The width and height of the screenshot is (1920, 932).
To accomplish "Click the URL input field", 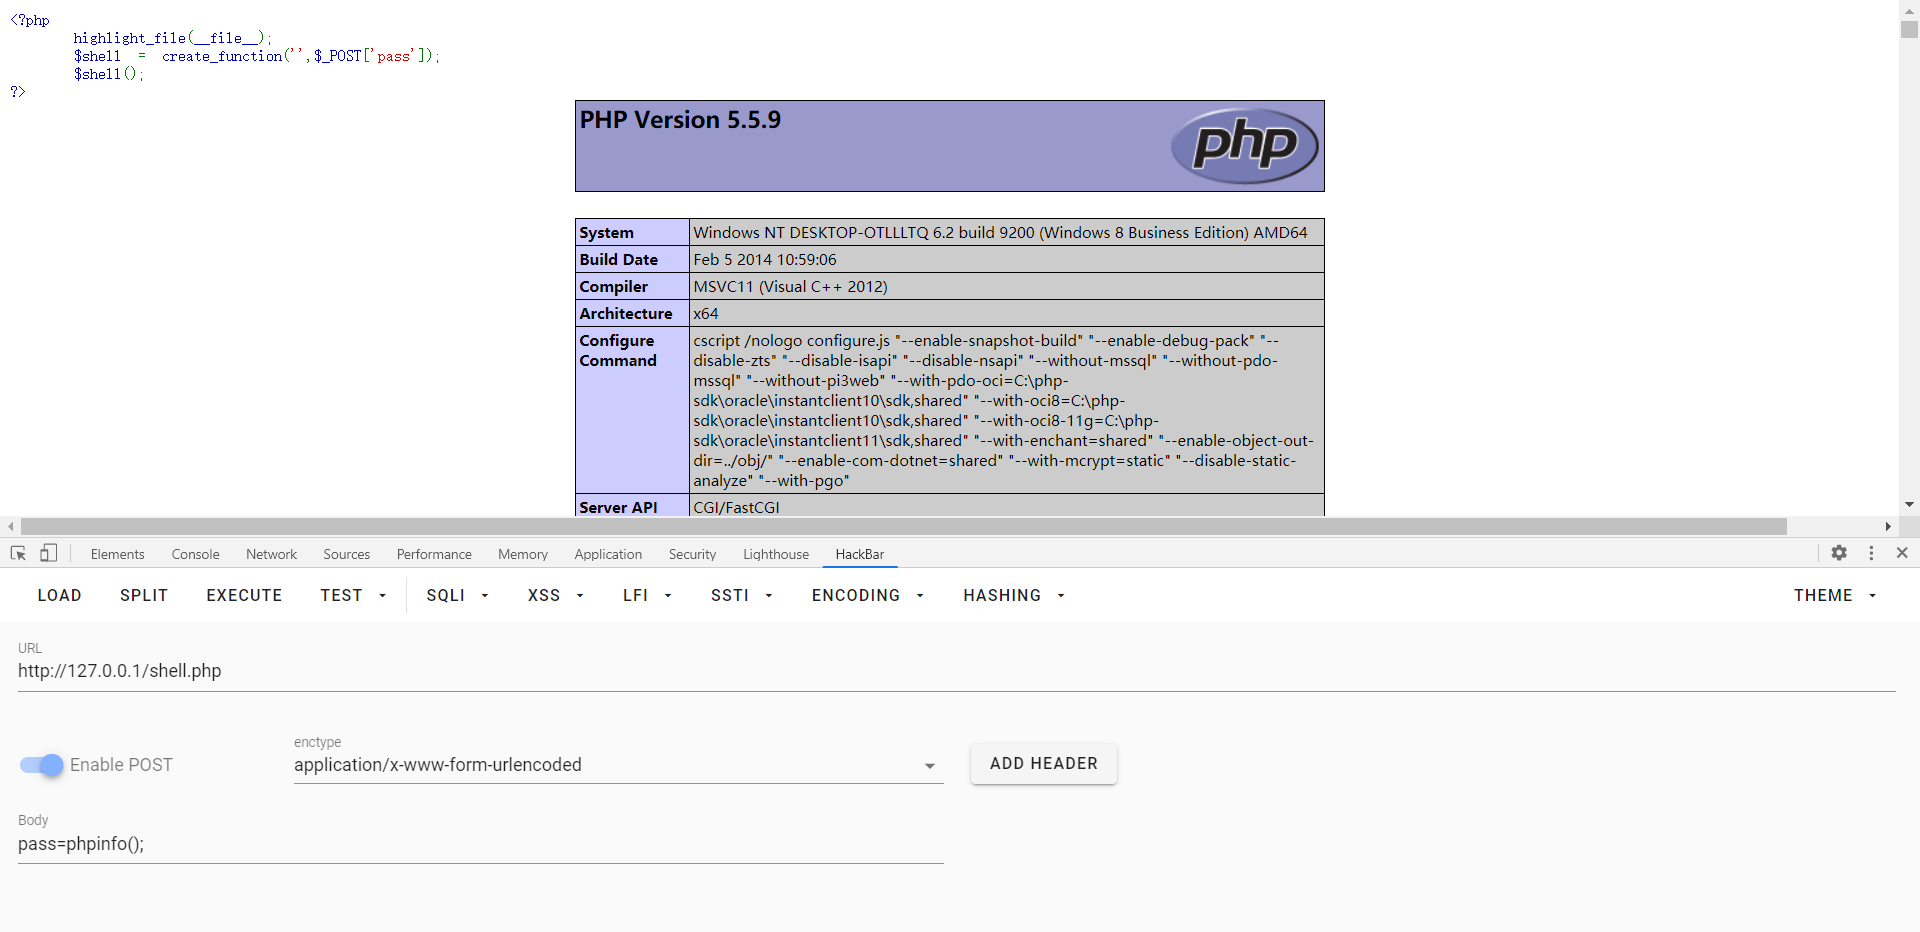I will pos(957,671).
